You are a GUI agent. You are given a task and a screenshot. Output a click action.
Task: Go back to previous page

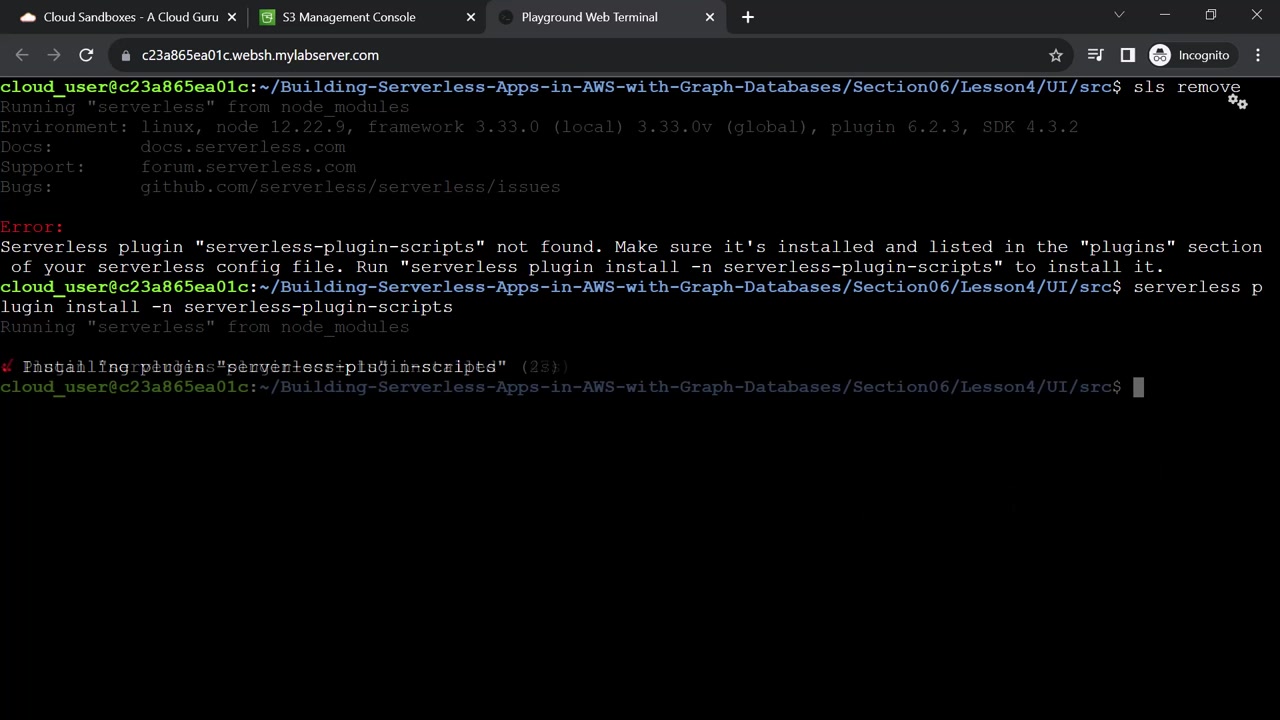pos(22,55)
